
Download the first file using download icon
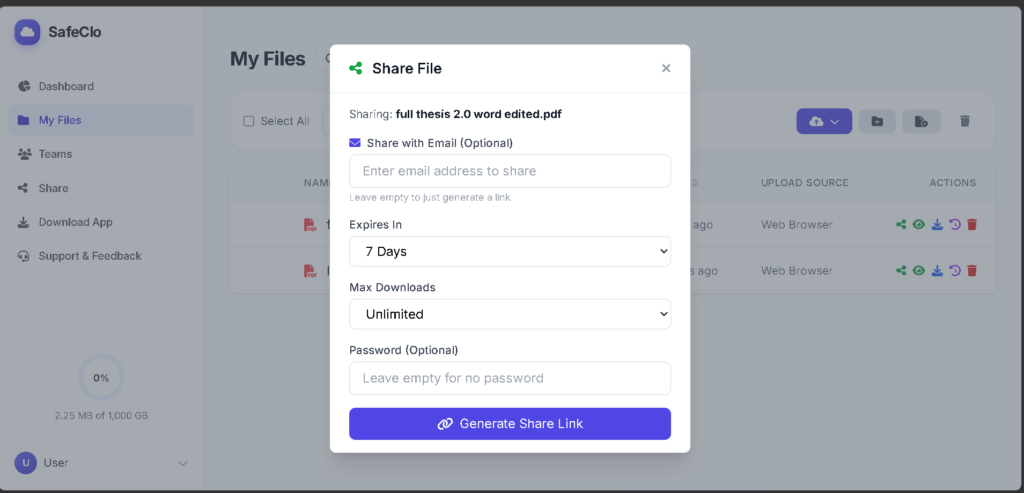pos(937,225)
